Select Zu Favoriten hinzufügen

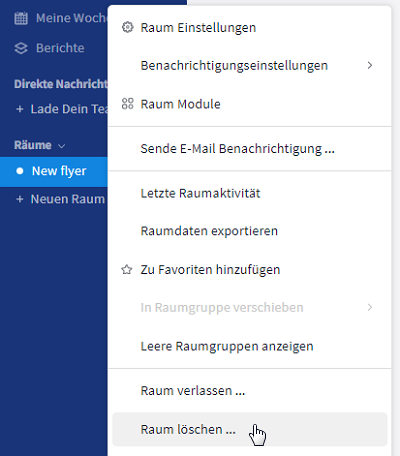(x=250, y=269)
